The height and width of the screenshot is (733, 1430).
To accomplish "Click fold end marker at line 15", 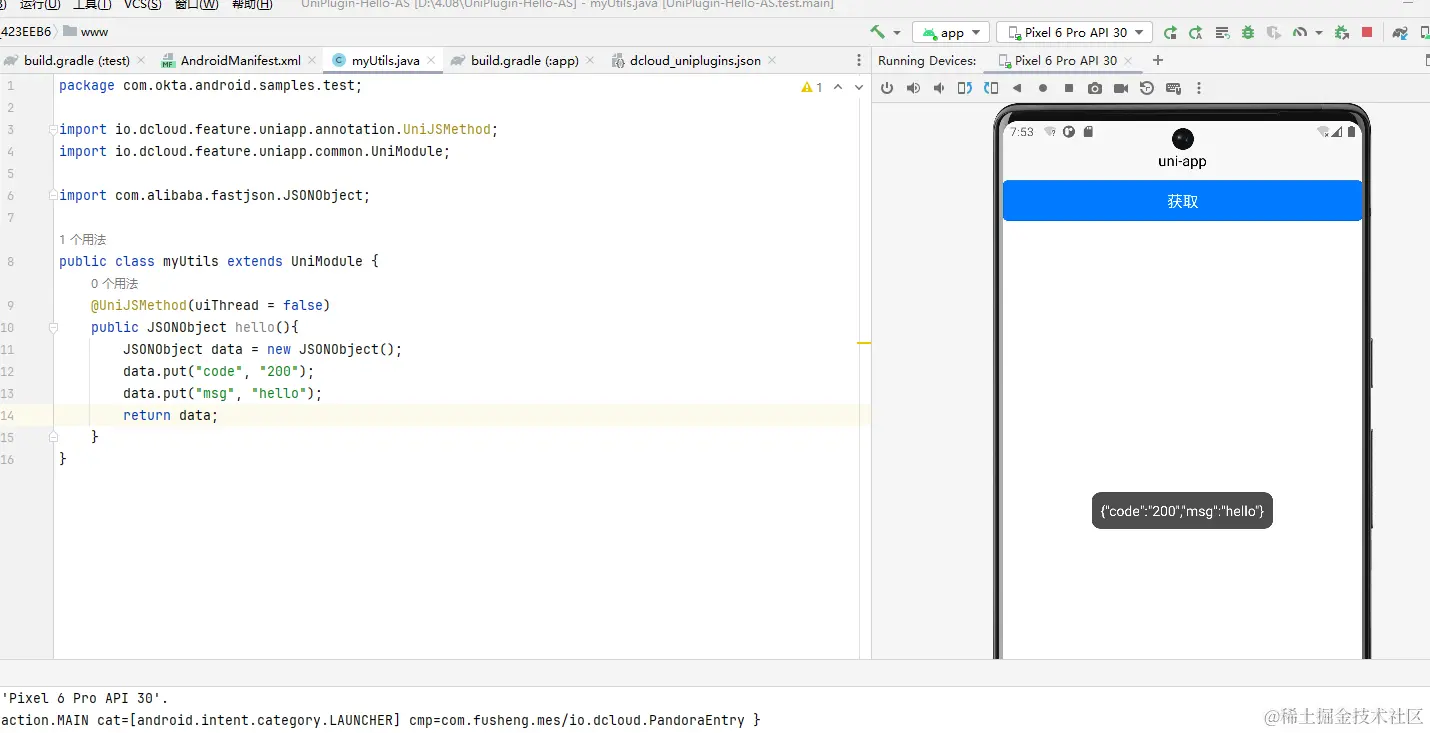I will pos(53,437).
